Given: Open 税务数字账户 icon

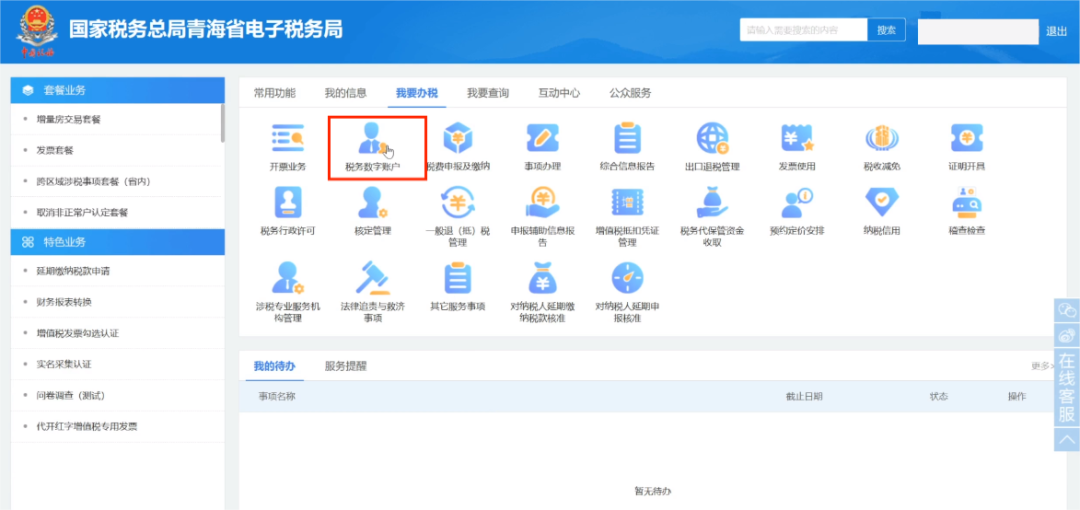Looking at the screenshot, I should [x=373, y=139].
